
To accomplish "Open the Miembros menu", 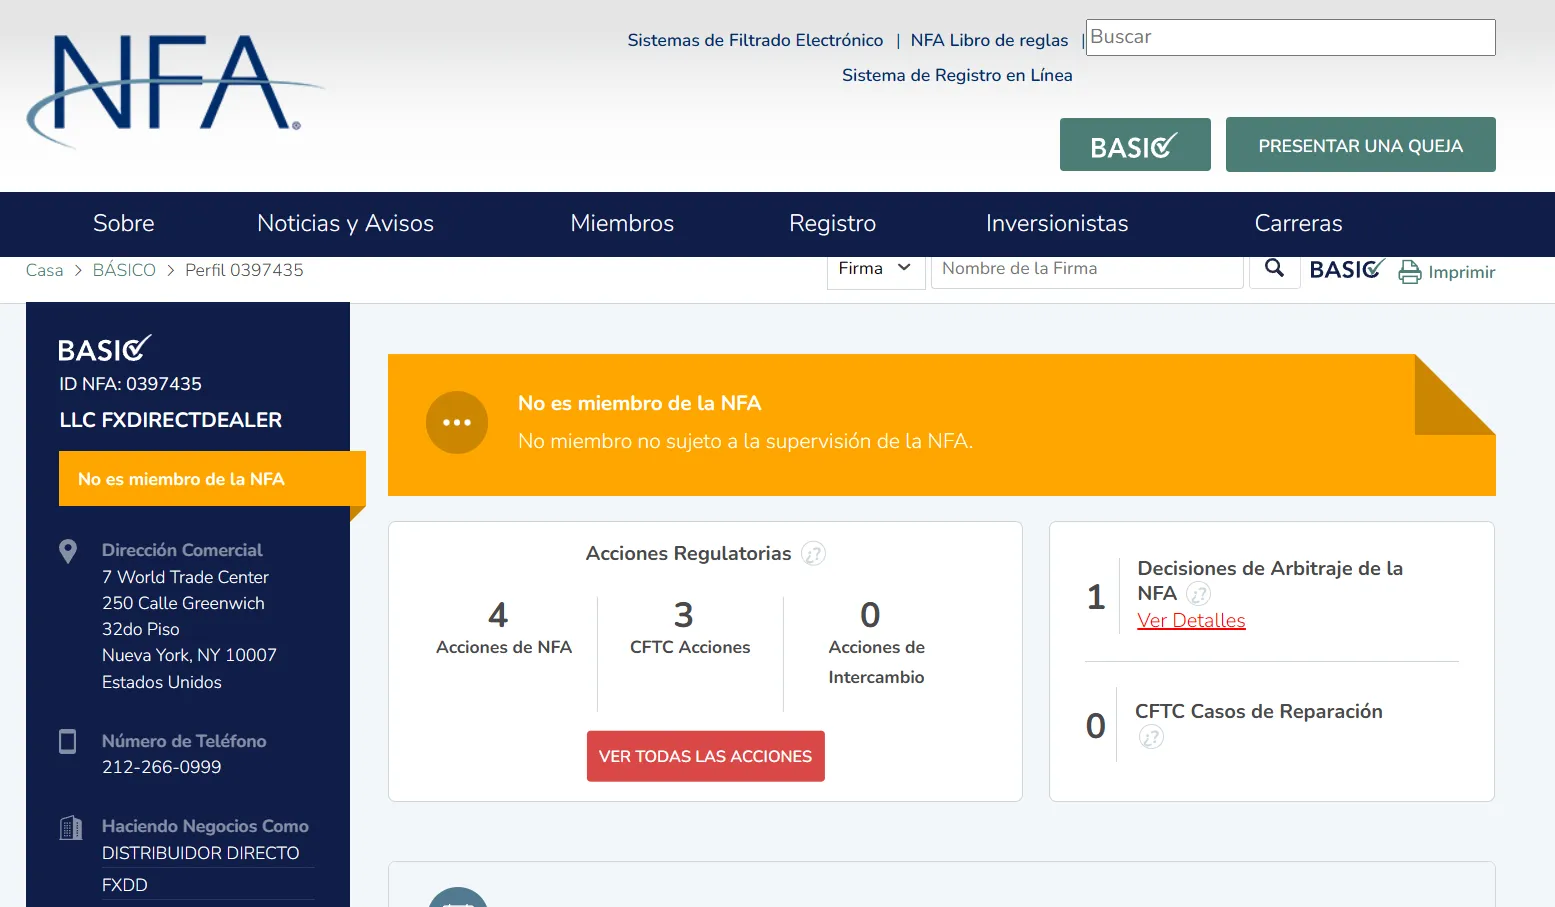I will click(x=622, y=223).
